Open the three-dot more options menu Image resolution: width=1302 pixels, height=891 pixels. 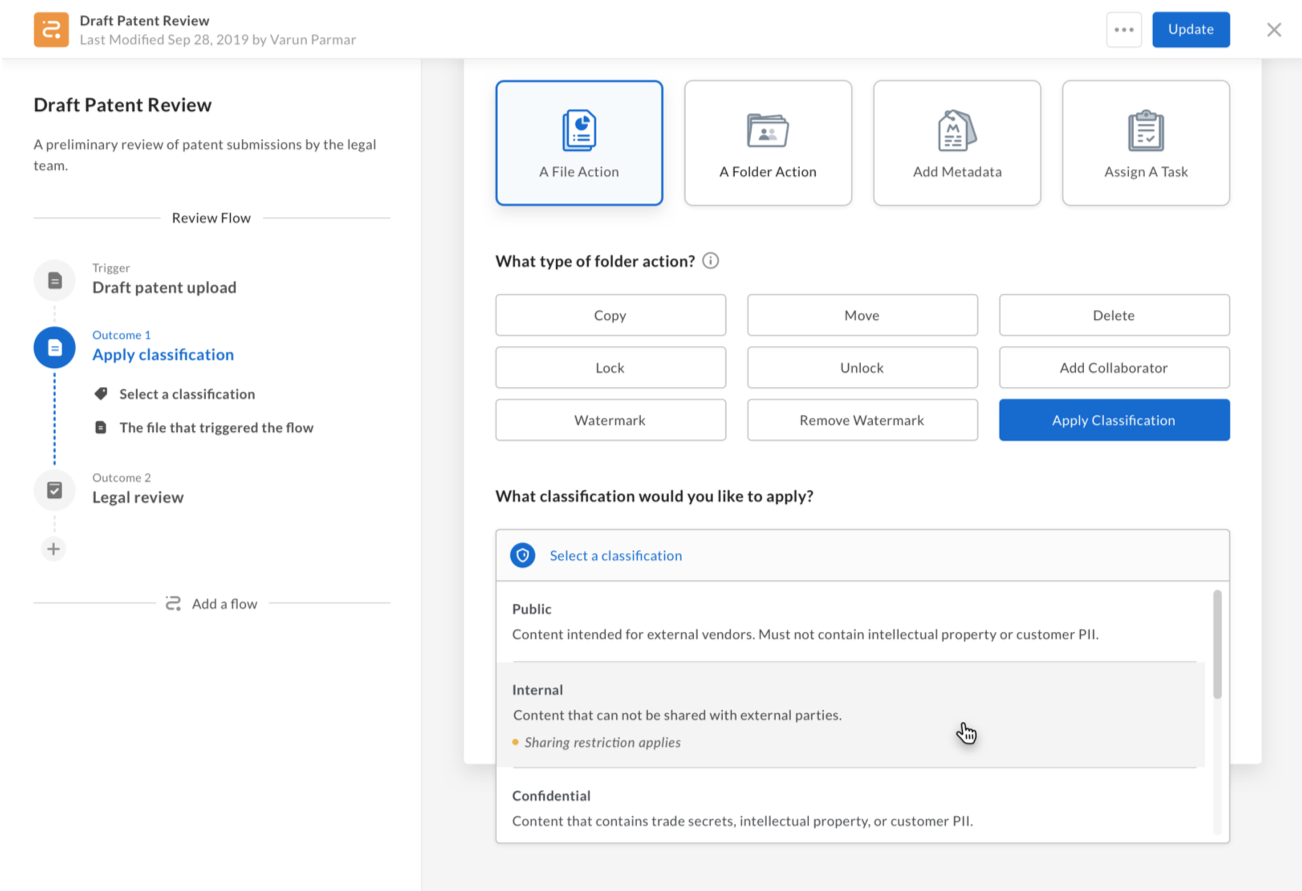pos(1124,30)
